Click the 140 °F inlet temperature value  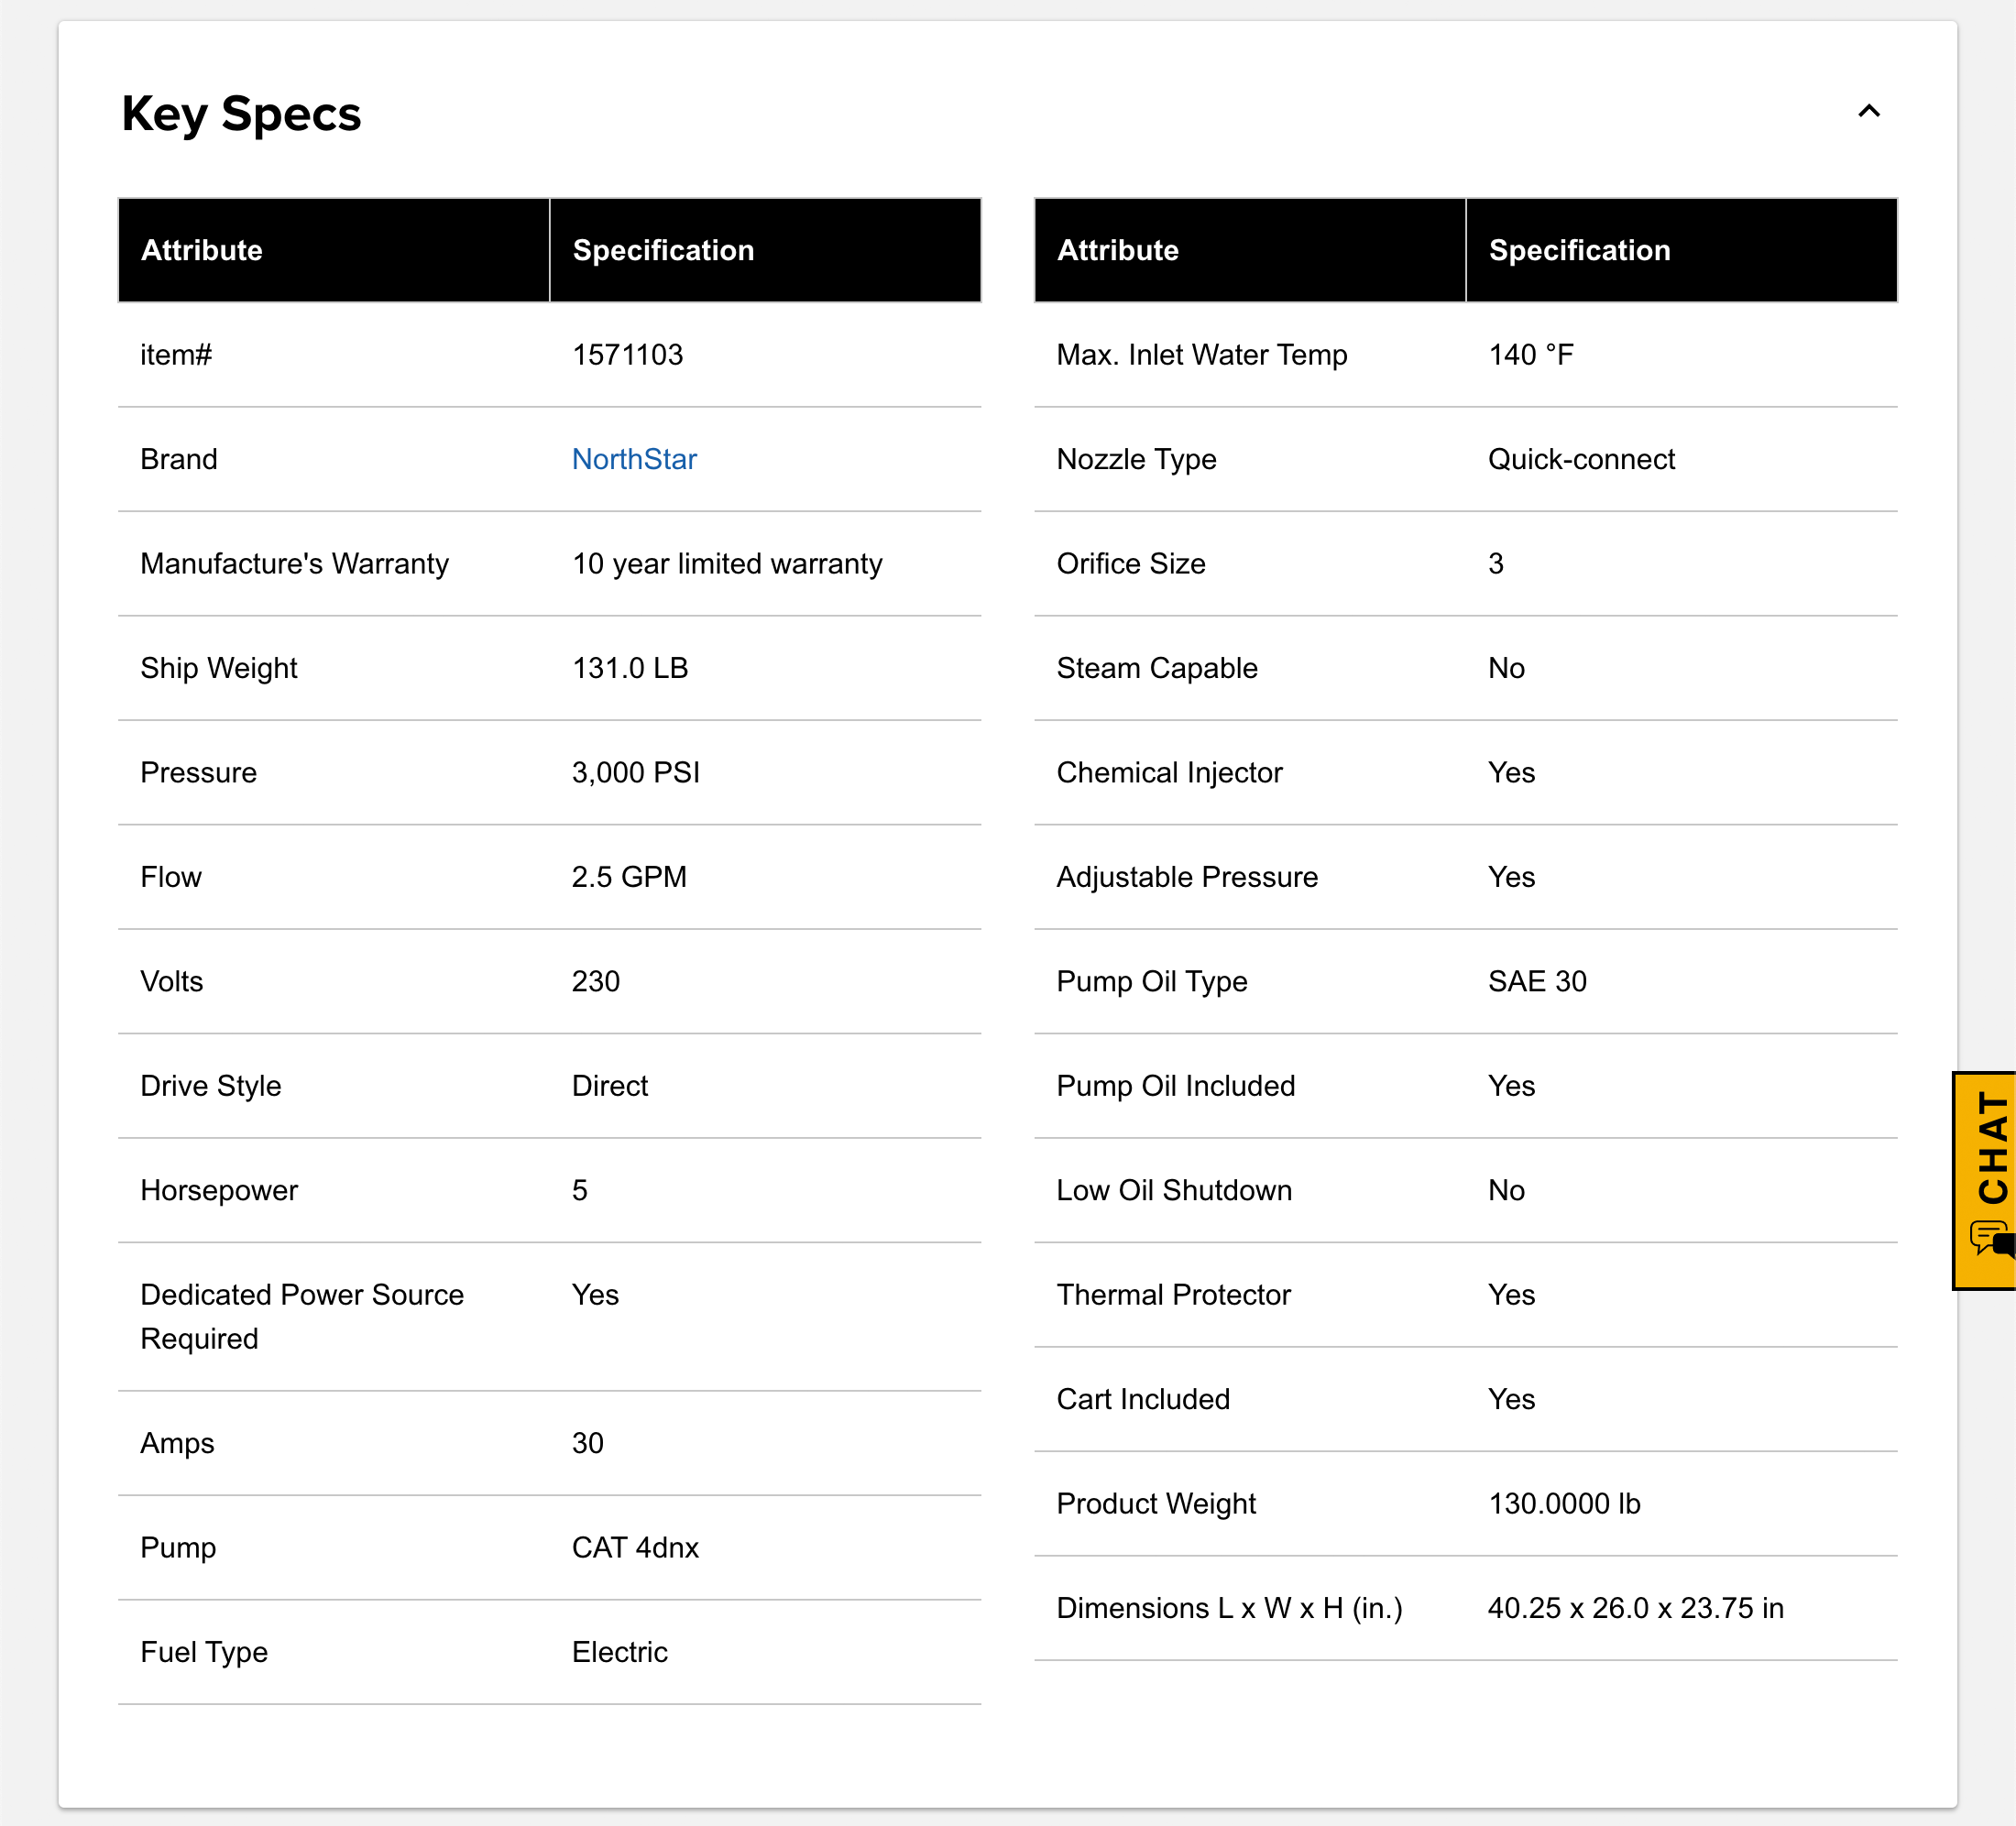[x=1530, y=355]
